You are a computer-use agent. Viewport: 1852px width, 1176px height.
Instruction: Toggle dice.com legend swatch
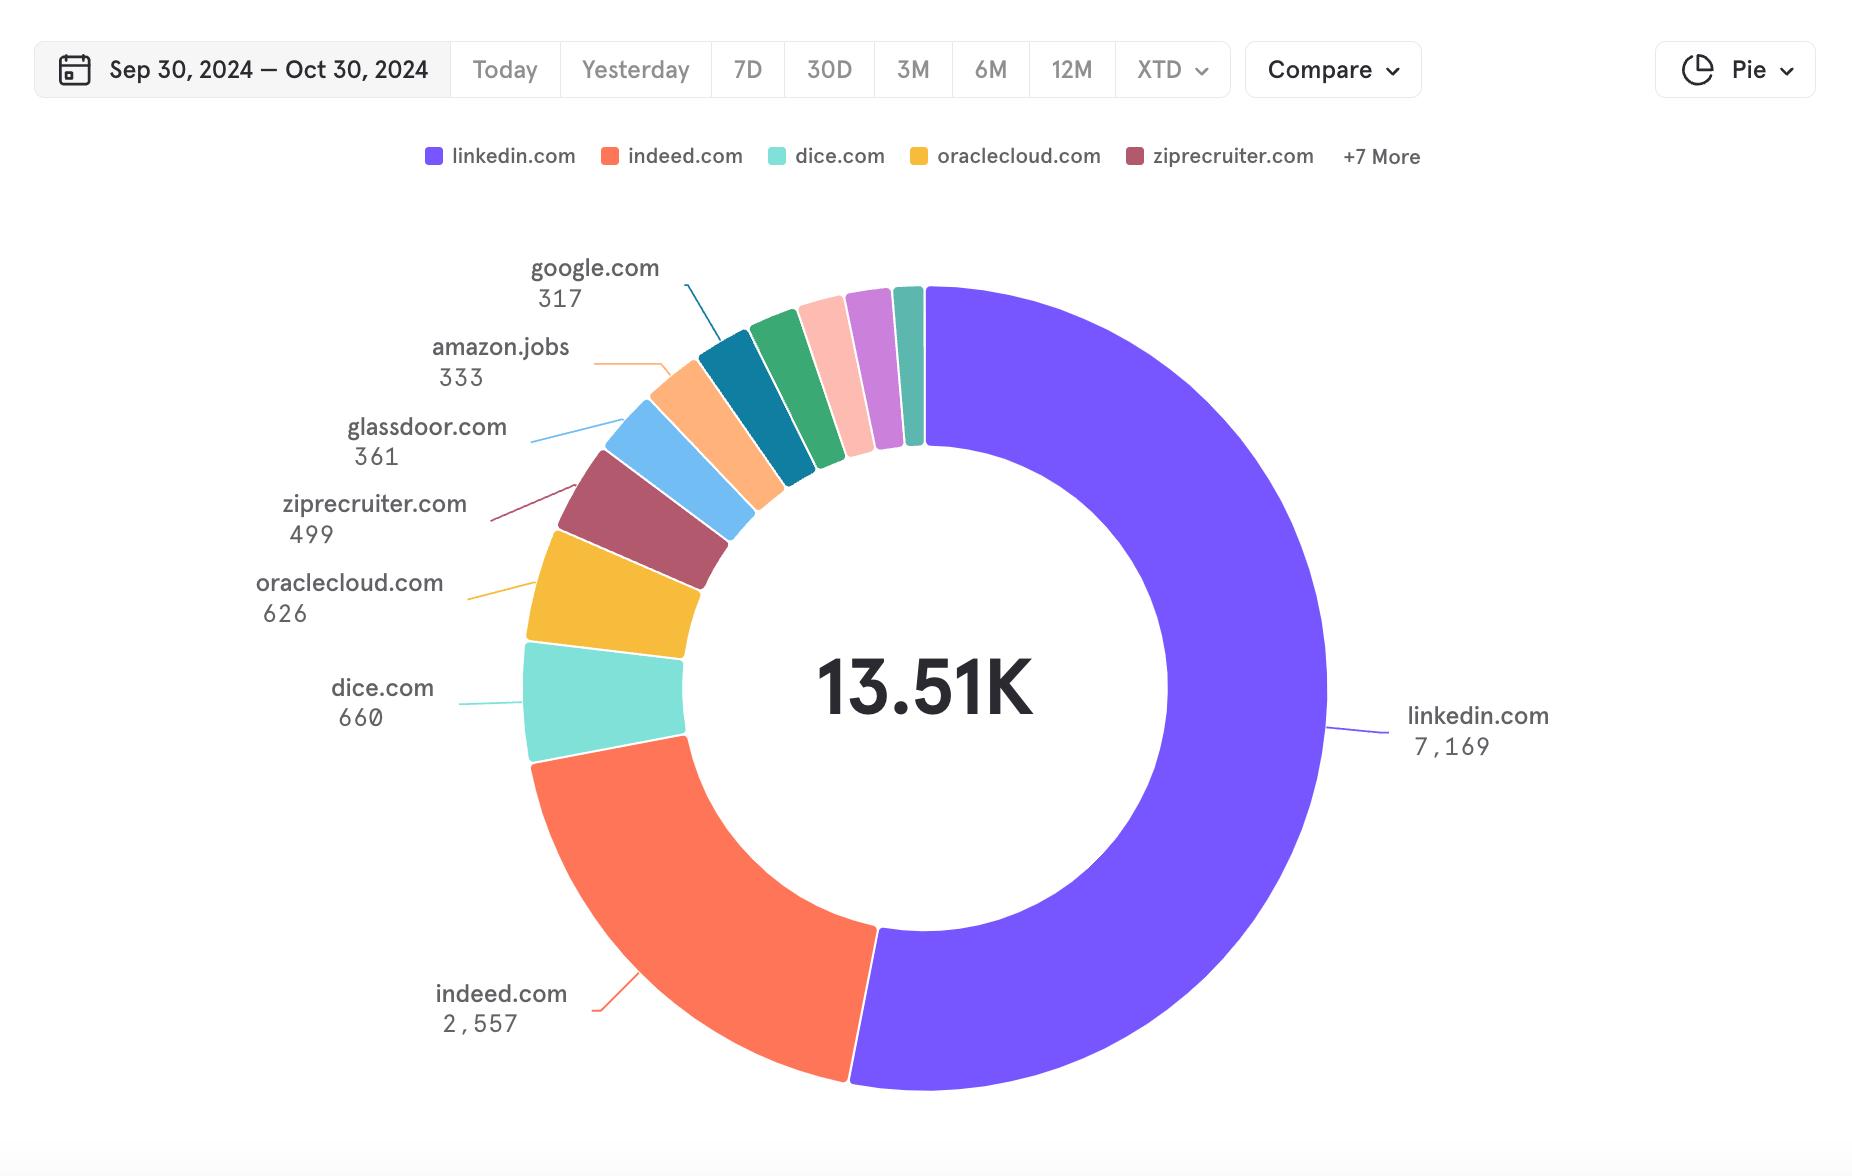[777, 156]
